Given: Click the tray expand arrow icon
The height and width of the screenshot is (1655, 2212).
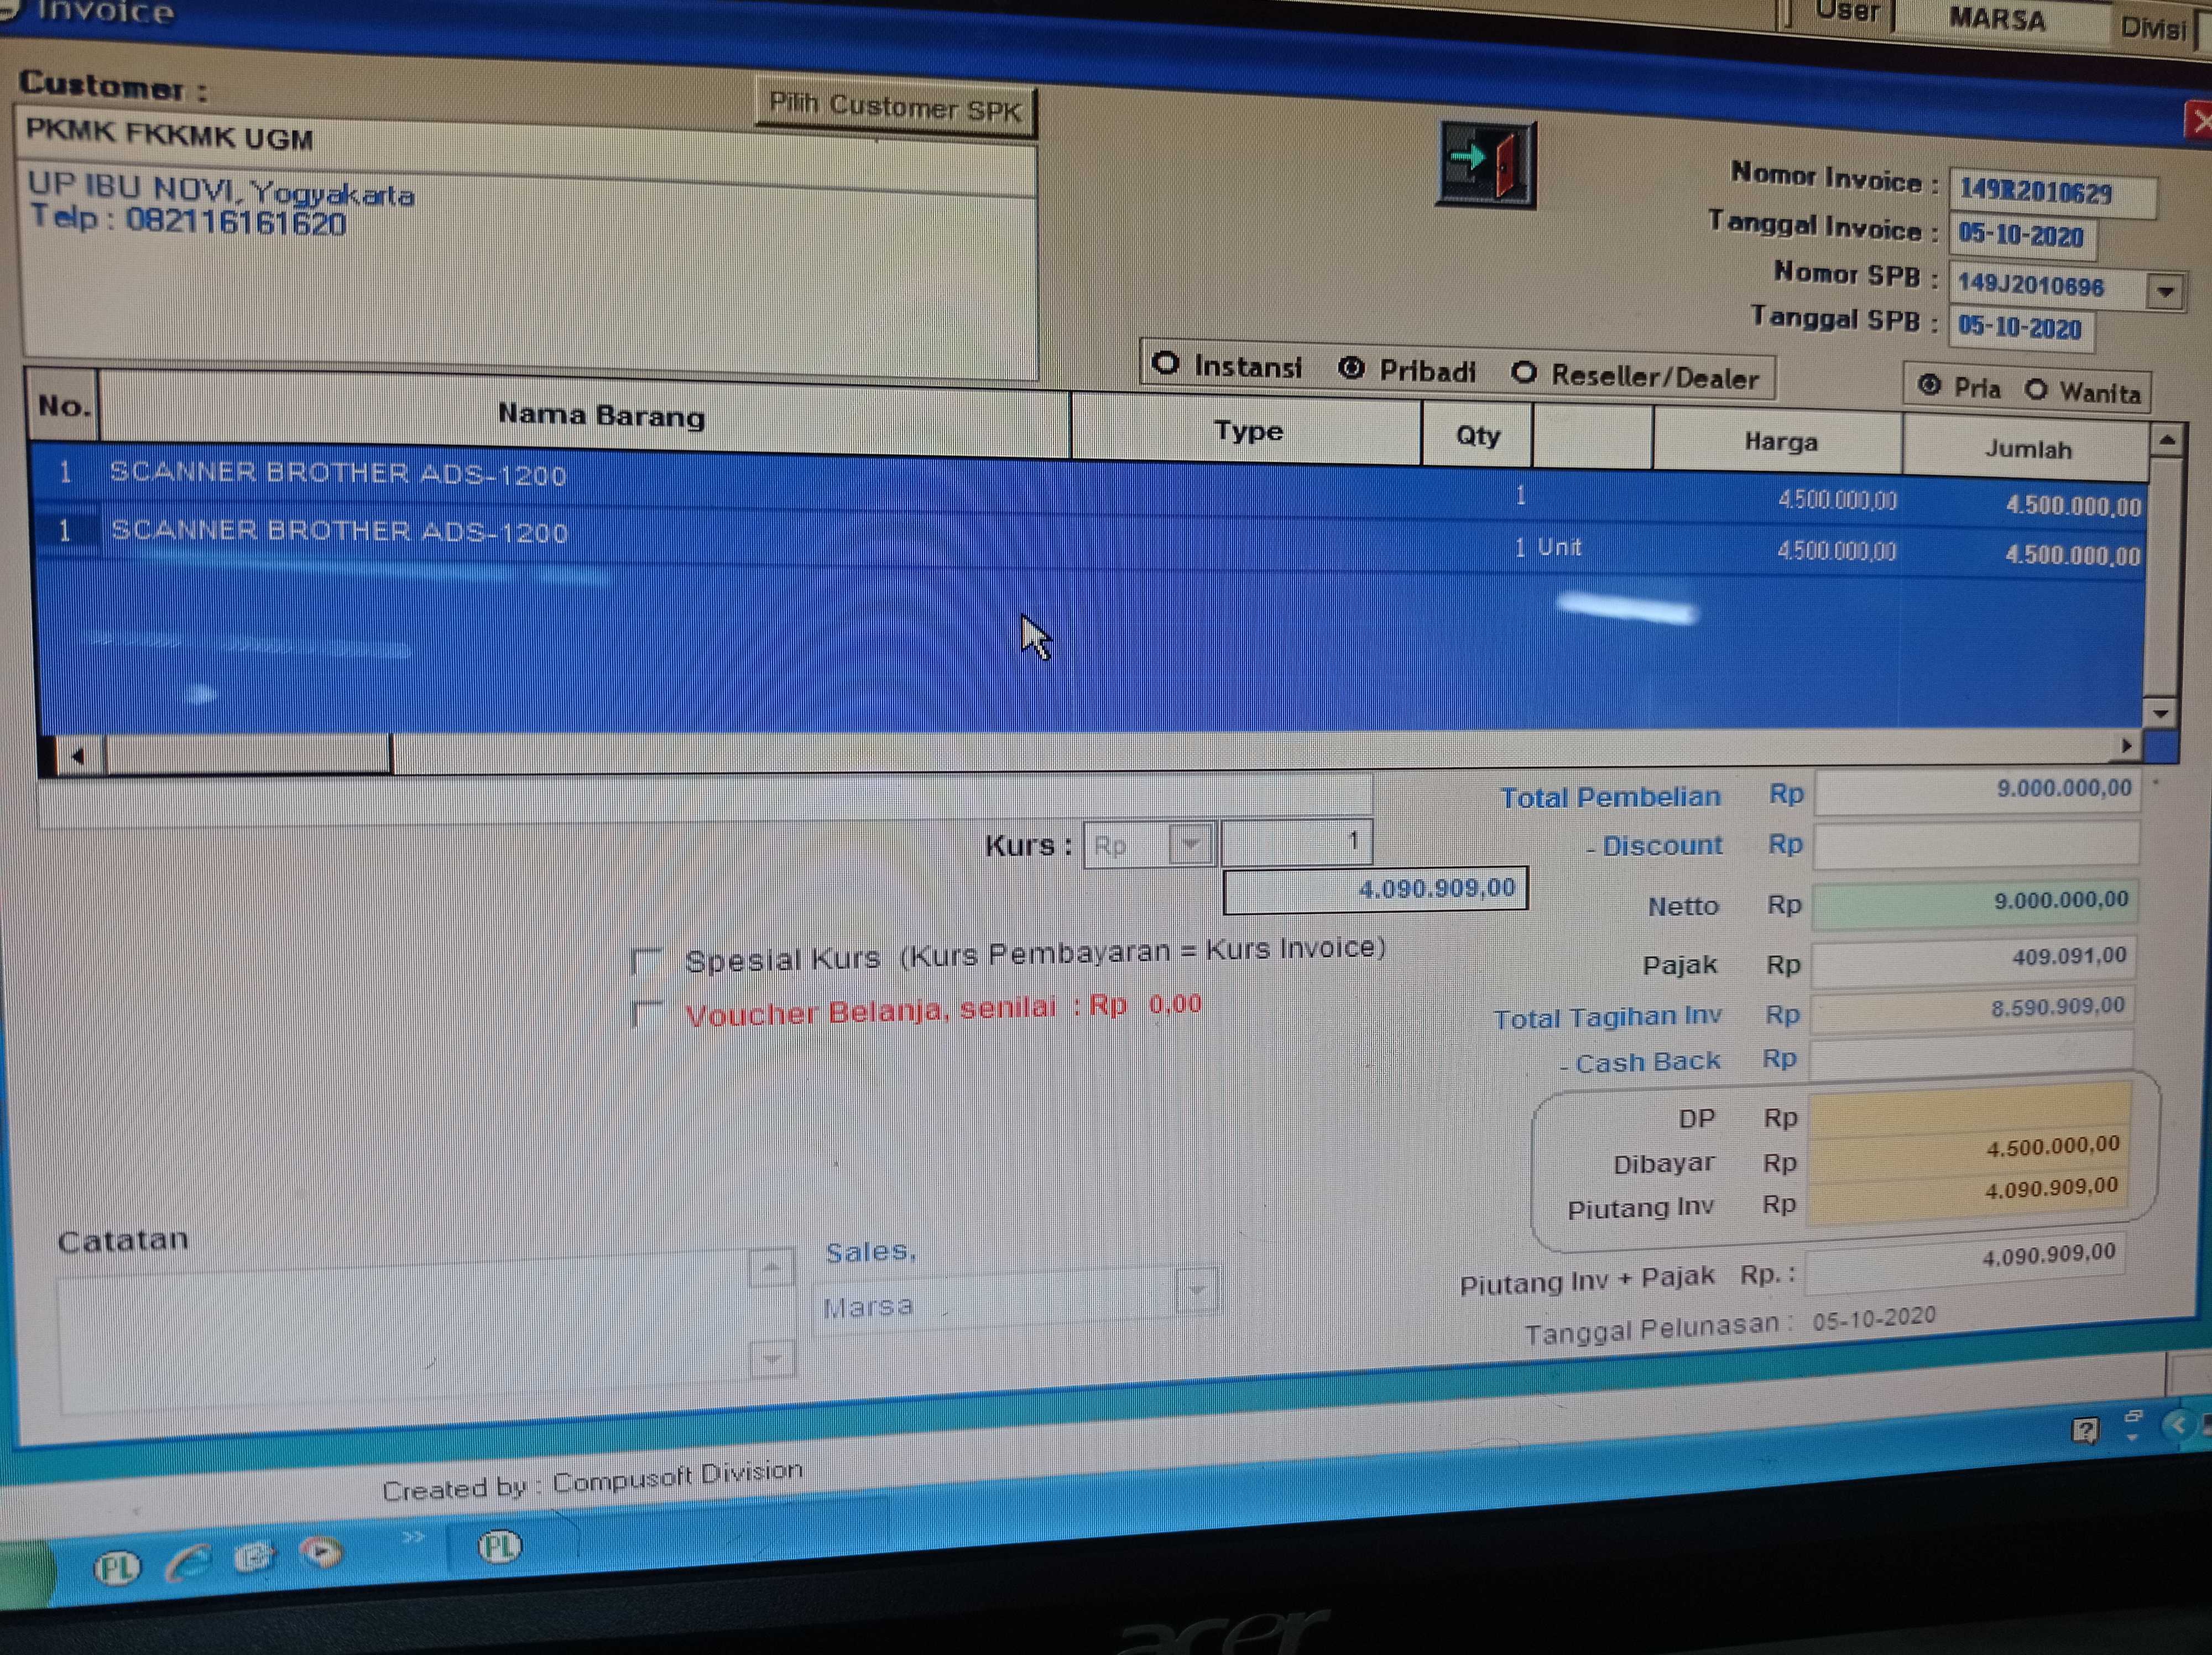Looking at the screenshot, I should pyautogui.click(x=2177, y=1425).
